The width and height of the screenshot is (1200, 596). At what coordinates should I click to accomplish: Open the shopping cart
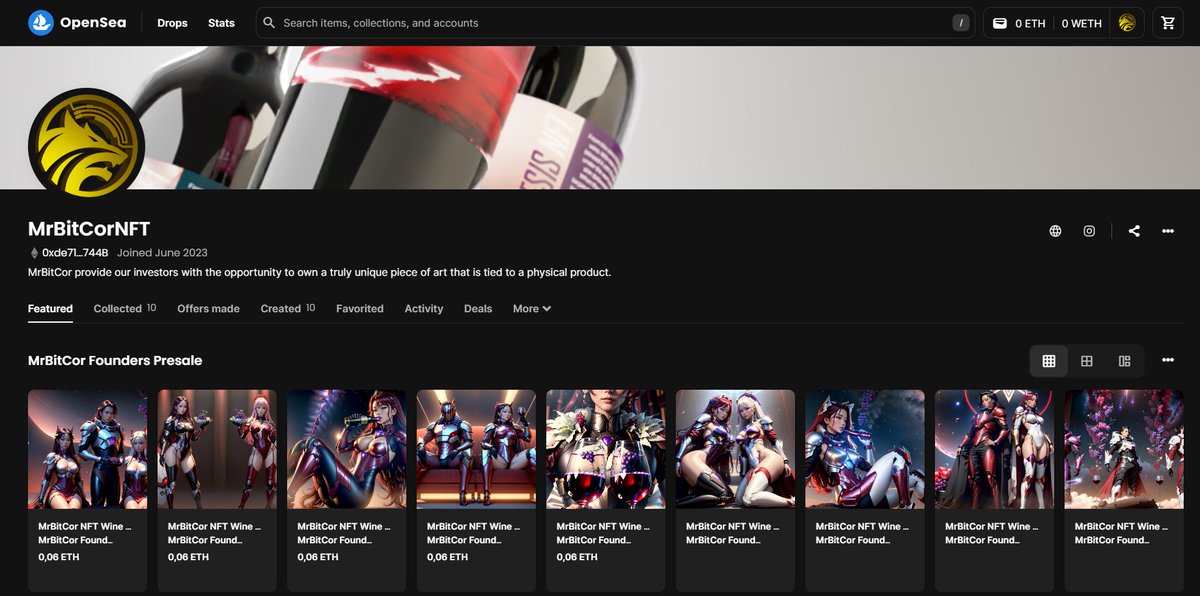point(1168,23)
